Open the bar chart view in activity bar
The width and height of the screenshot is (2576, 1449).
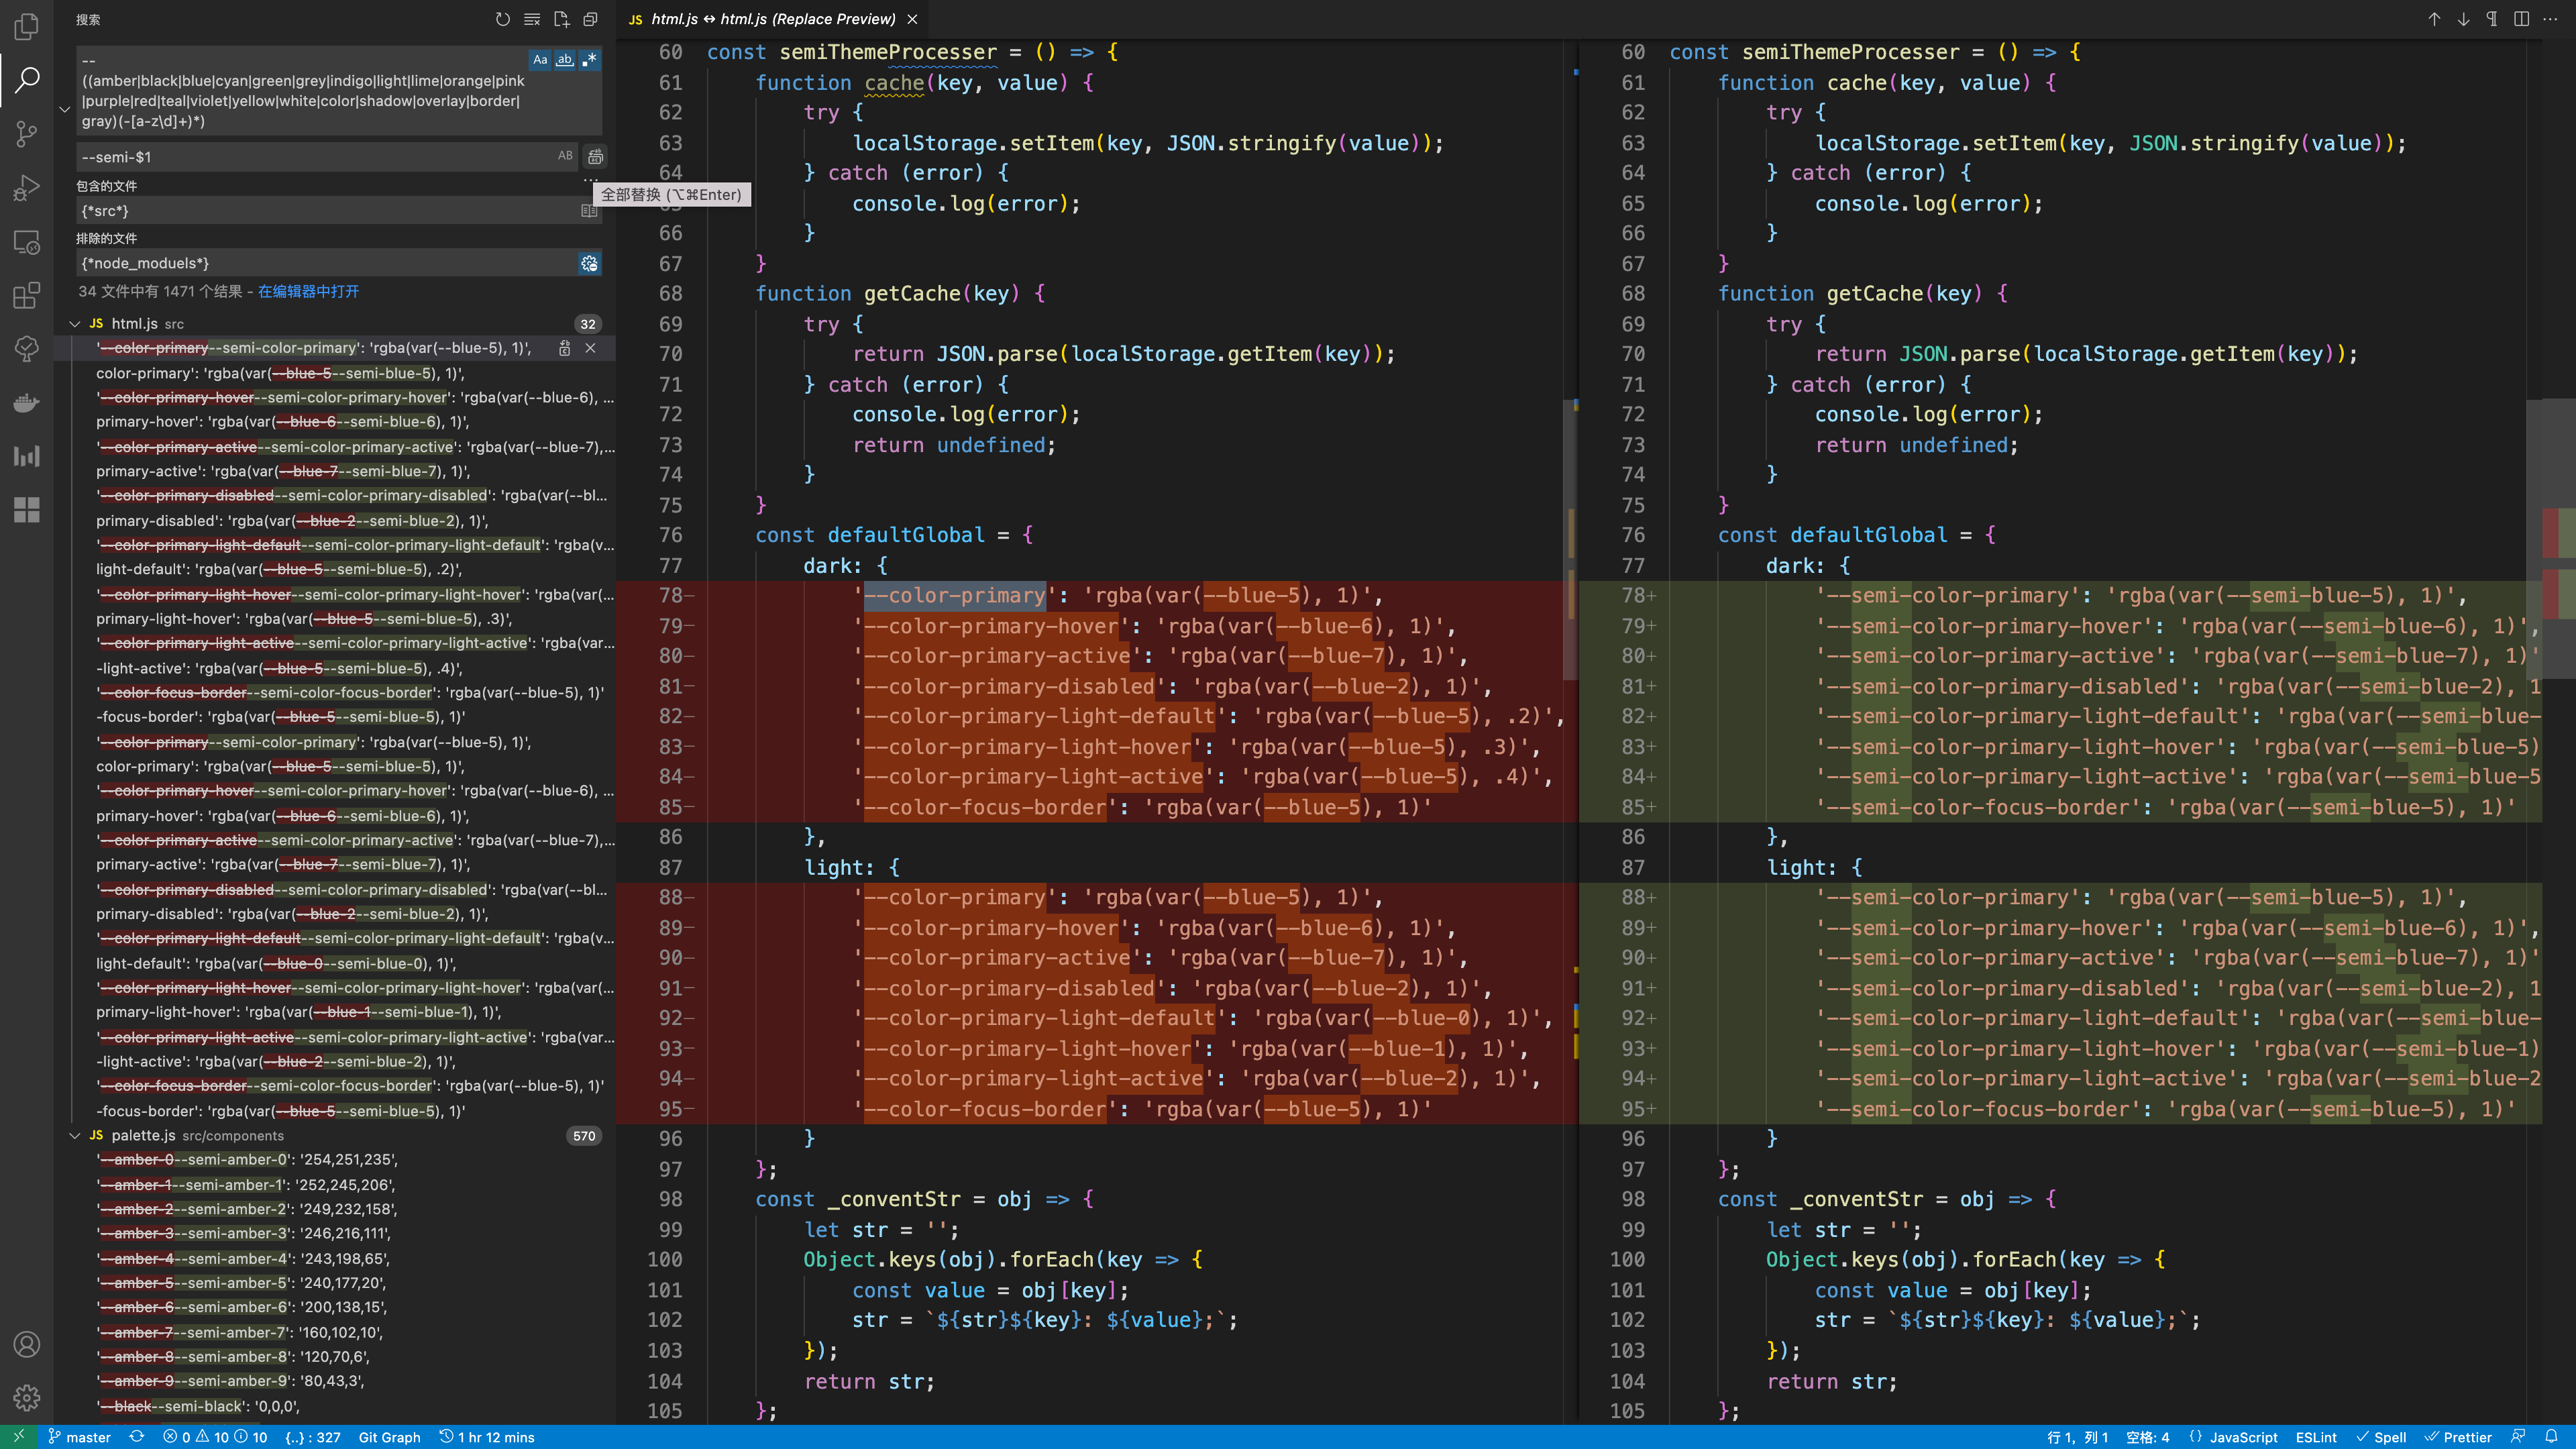tap(27, 456)
